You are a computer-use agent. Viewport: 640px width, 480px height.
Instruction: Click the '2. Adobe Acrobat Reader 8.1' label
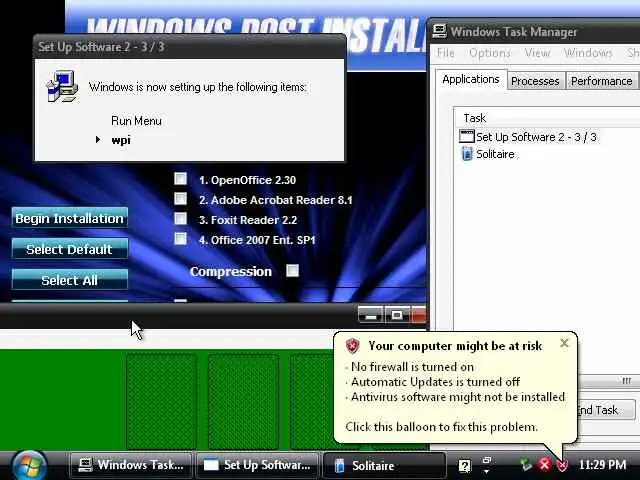tap(276, 200)
